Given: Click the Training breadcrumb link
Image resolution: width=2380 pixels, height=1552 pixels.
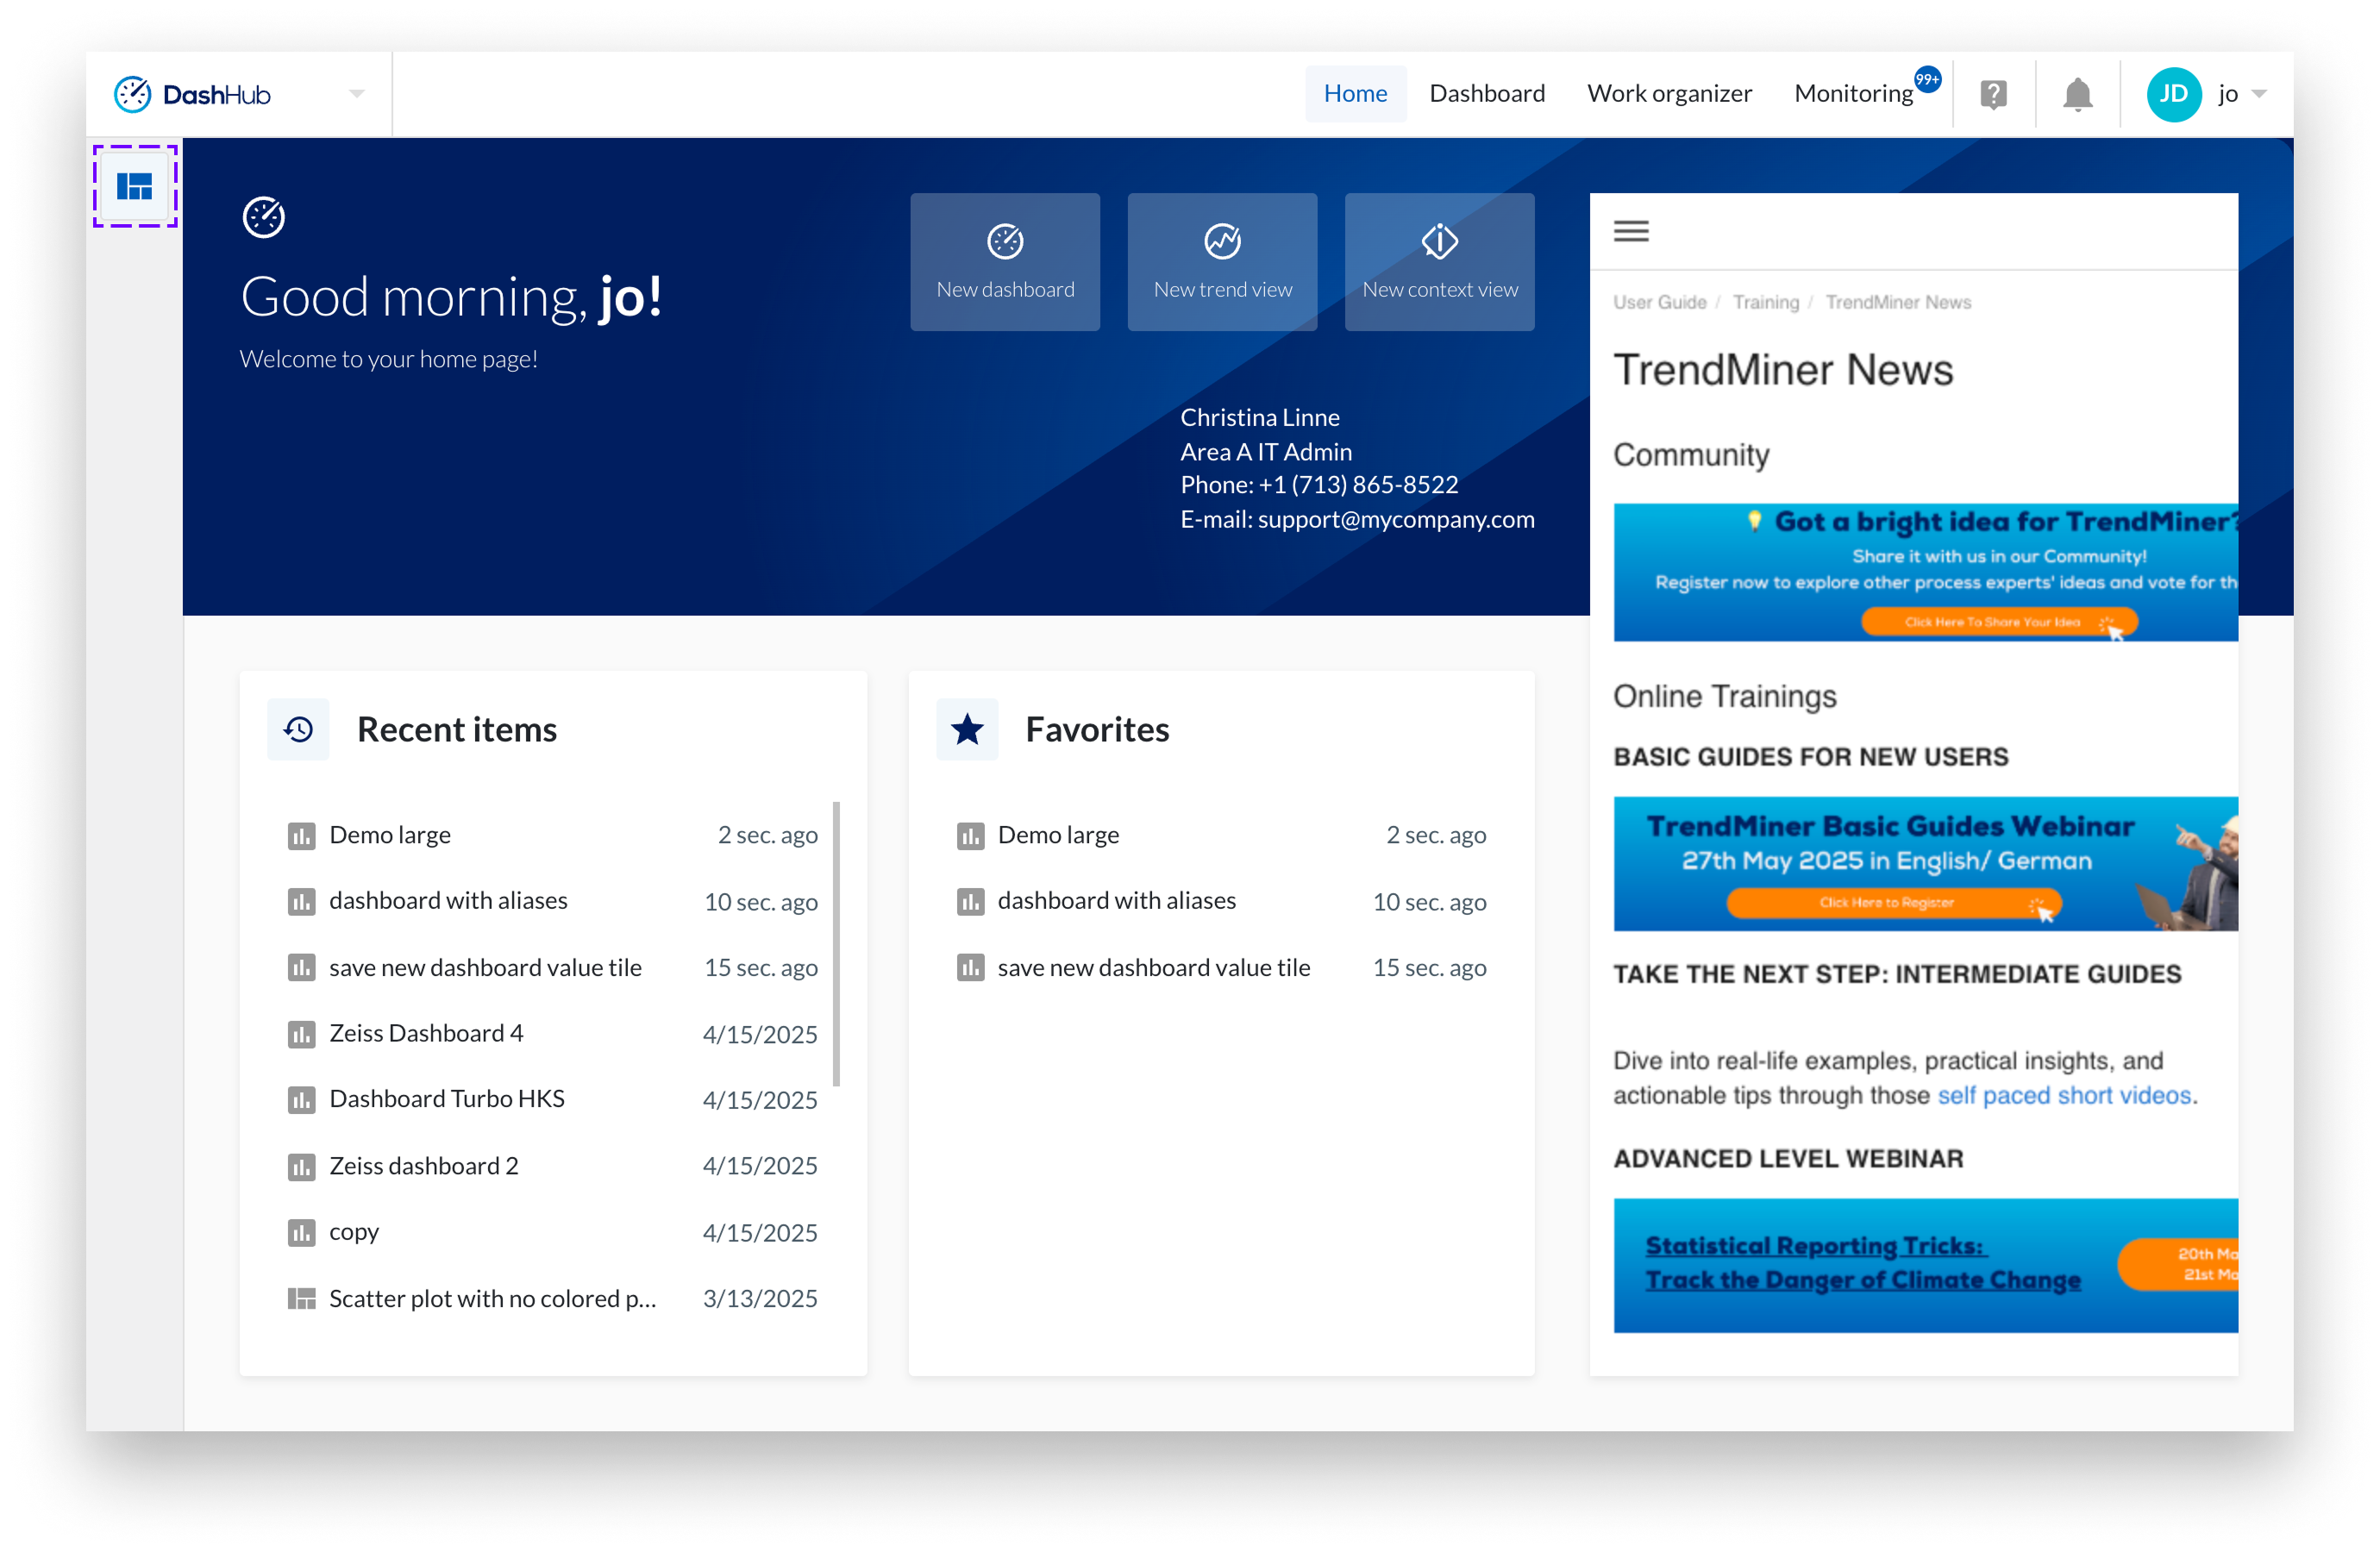Looking at the screenshot, I should (x=1765, y=302).
